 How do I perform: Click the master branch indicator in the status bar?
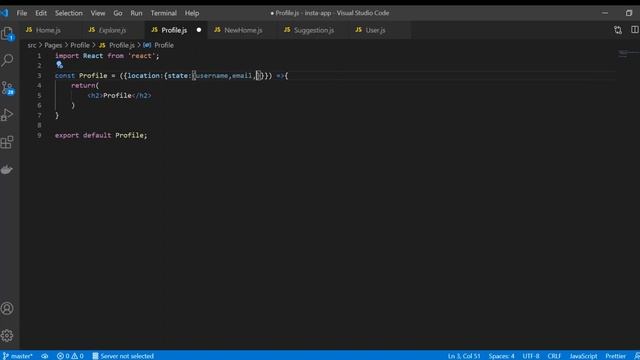click(18, 356)
